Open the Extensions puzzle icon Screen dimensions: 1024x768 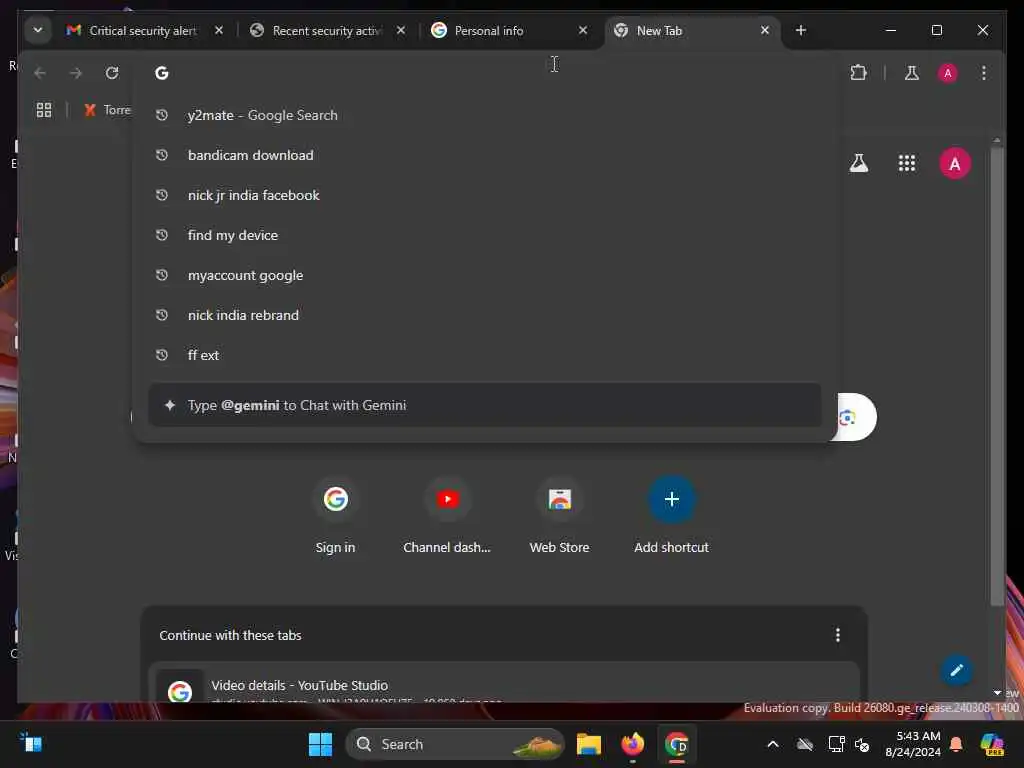(x=858, y=72)
